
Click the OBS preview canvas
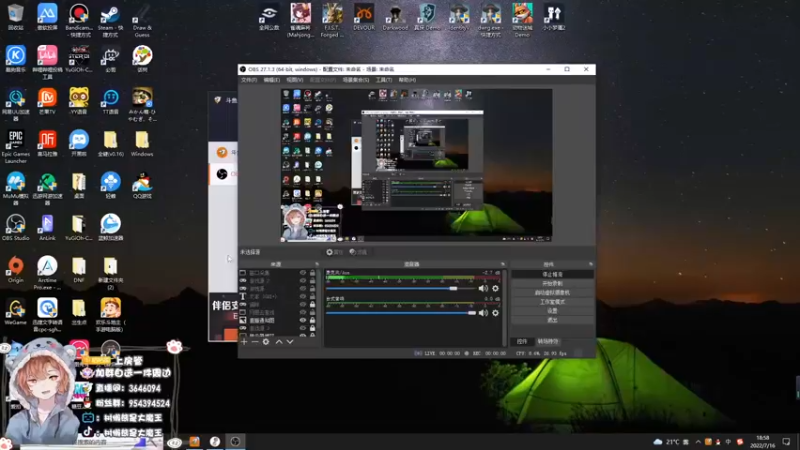click(x=416, y=165)
